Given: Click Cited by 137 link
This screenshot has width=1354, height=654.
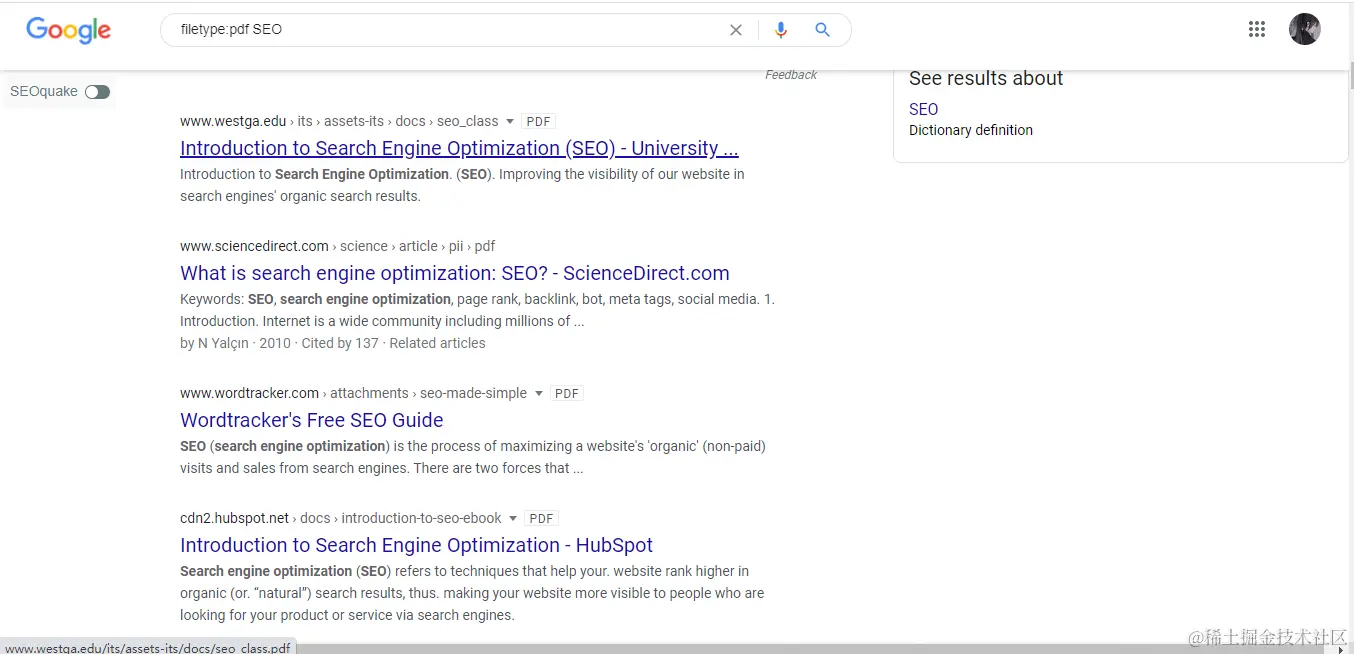Looking at the screenshot, I should 340,343.
